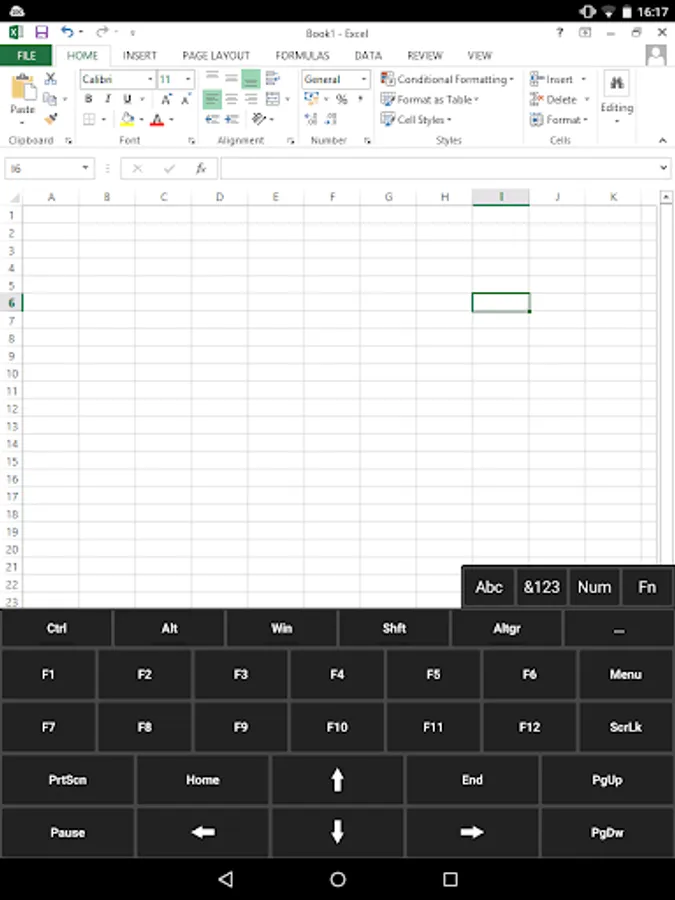
Task: Cut selection with the scissors icon
Action: [51, 79]
